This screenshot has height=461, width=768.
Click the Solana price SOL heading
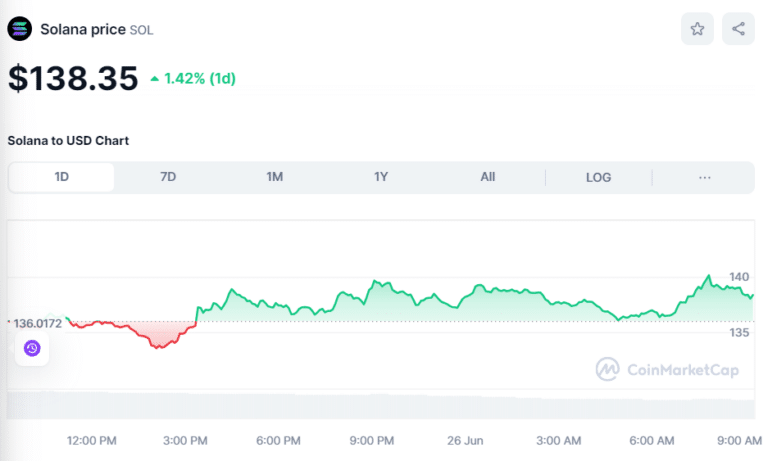[x=96, y=29]
